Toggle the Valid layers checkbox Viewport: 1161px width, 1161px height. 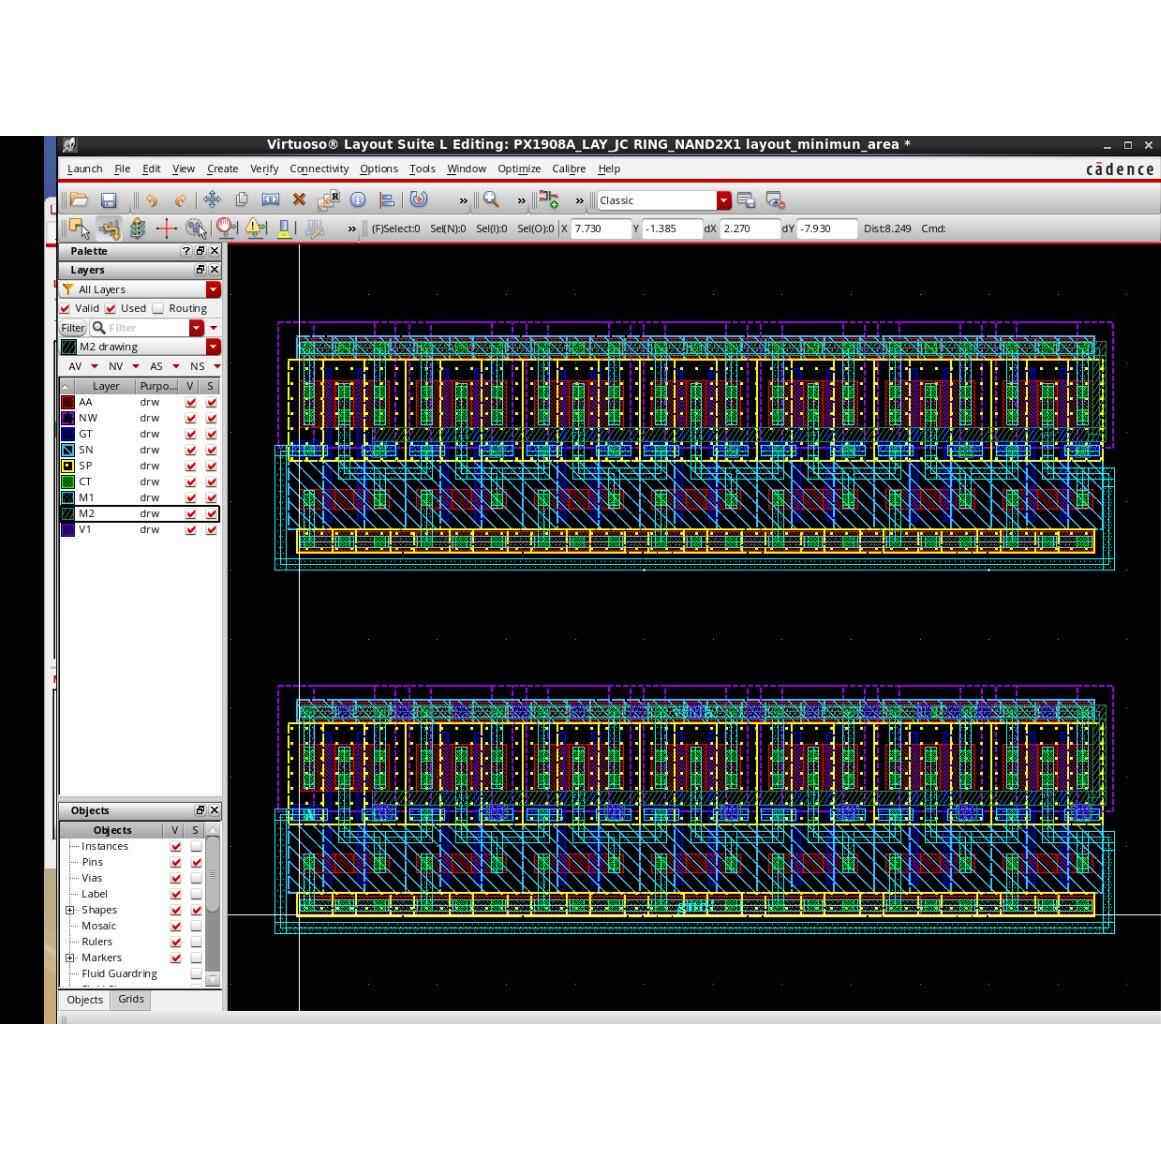click(65, 308)
